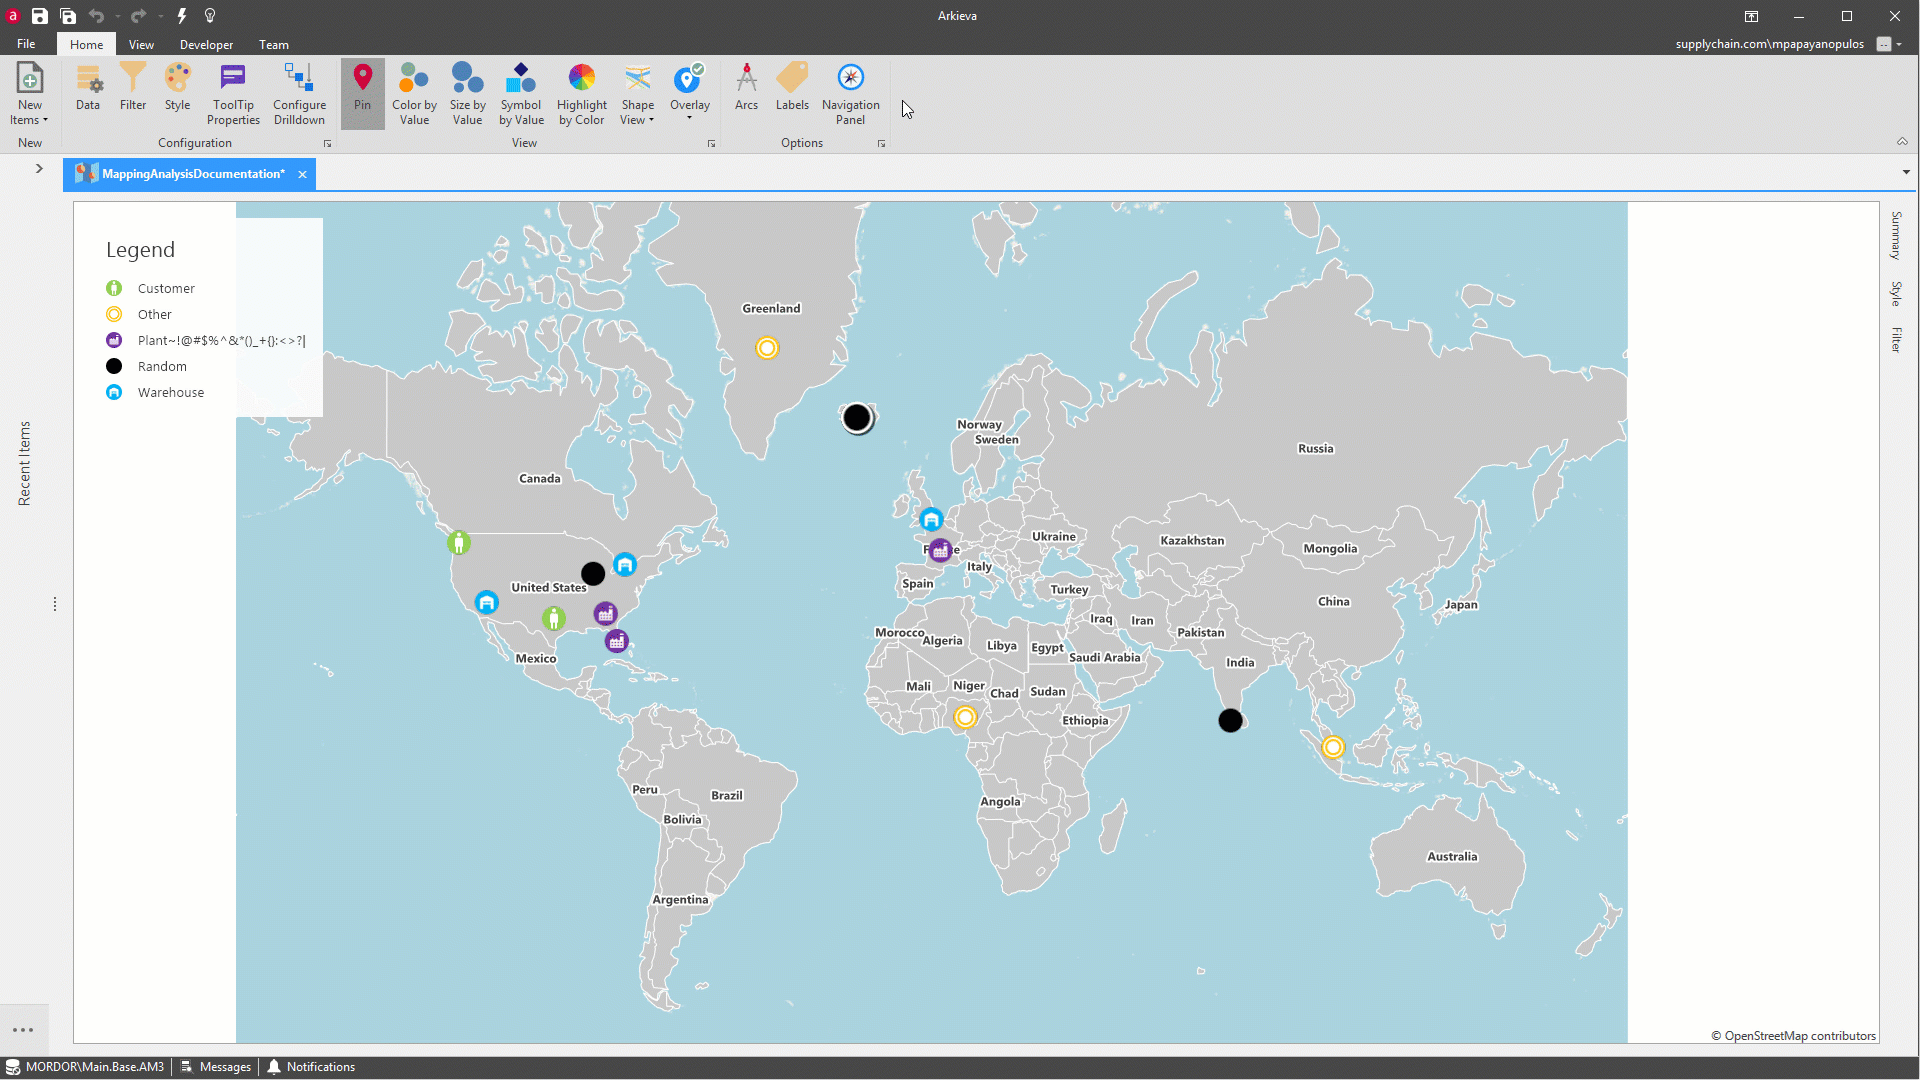1920x1080 pixels.
Task: Click the Plant purple legend icon
Action: [114, 340]
